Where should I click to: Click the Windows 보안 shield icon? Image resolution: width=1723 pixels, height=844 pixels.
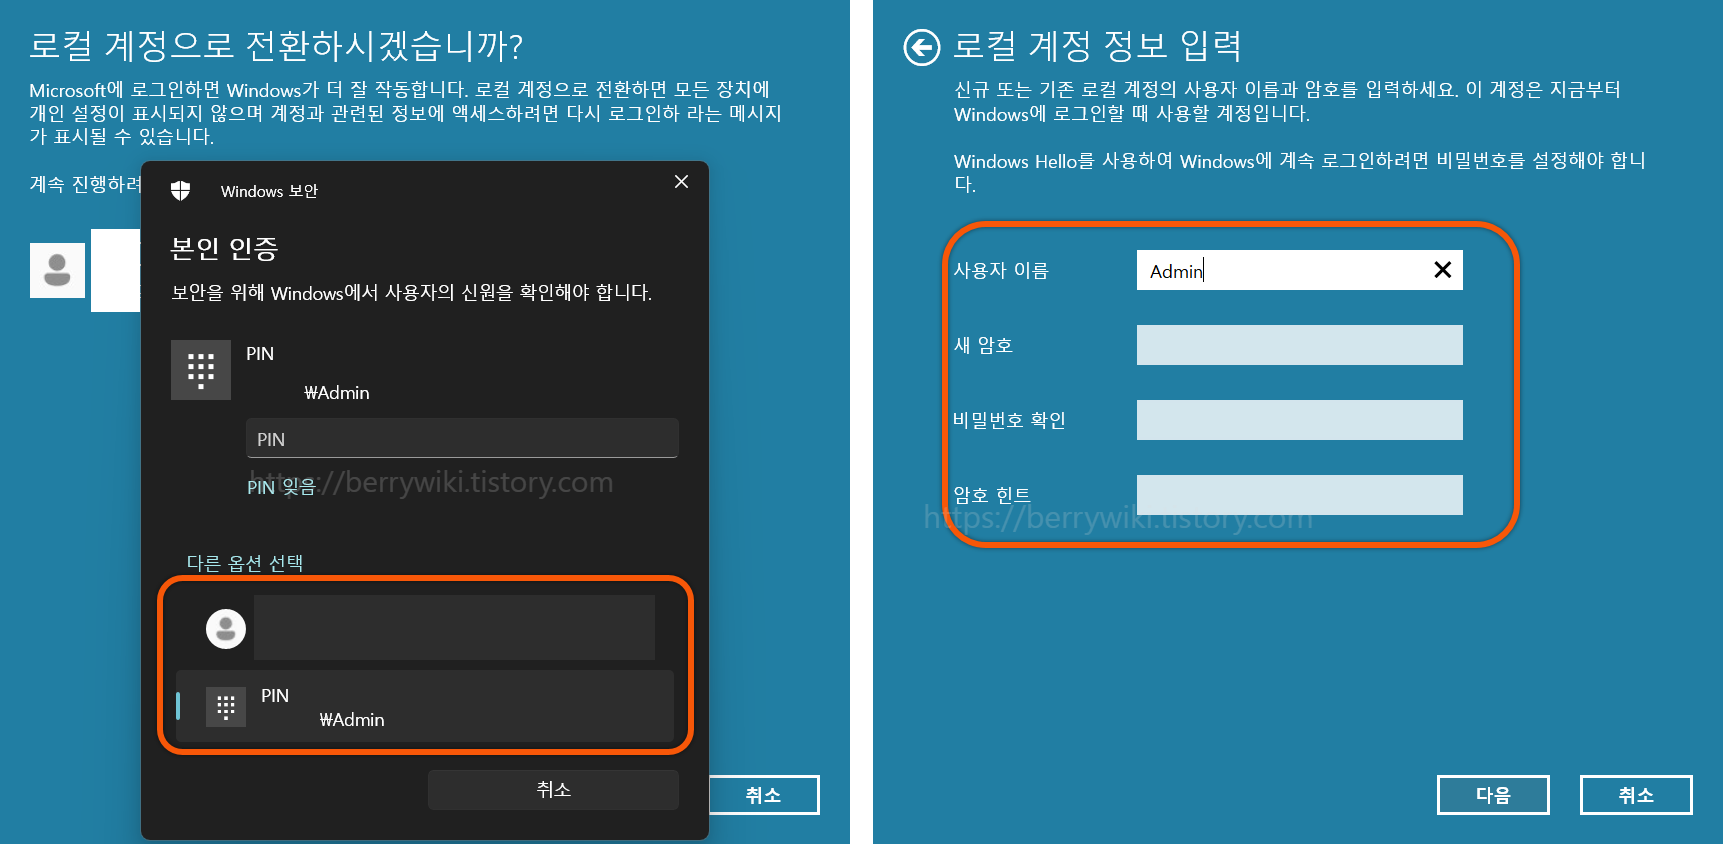[181, 191]
